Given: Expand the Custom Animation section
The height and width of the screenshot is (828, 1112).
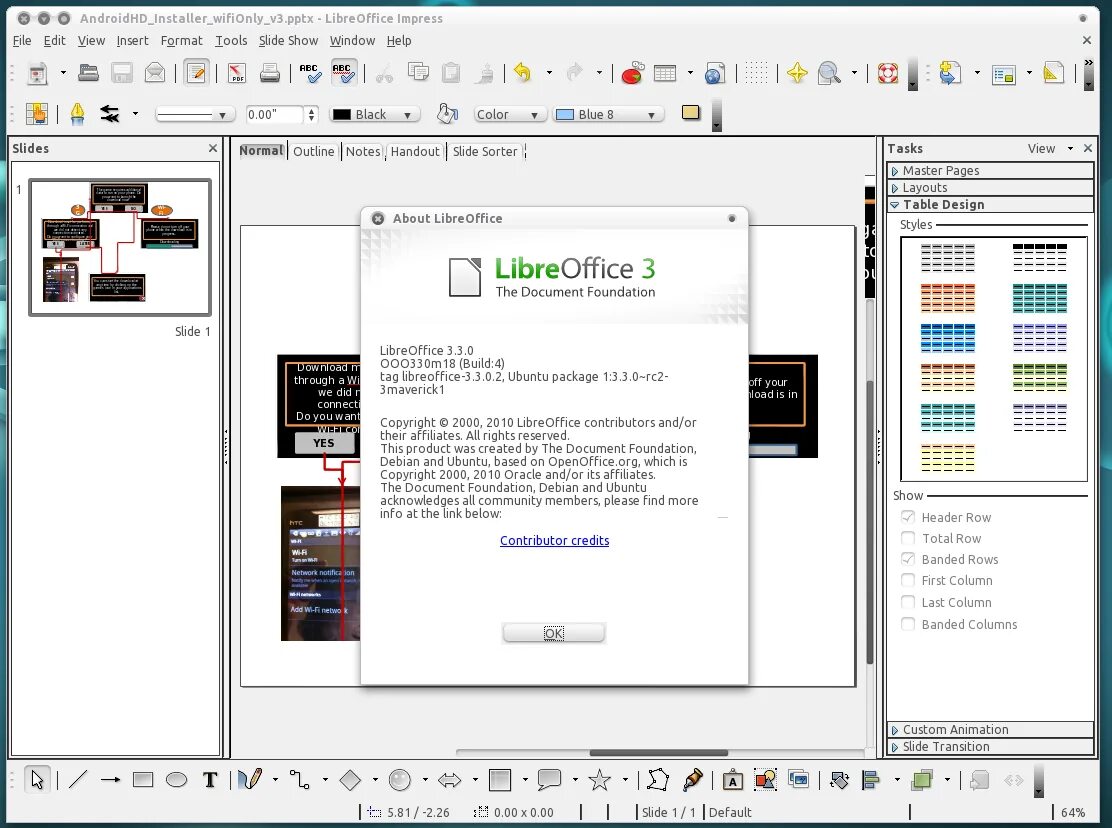Looking at the screenshot, I should click(x=990, y=729).
